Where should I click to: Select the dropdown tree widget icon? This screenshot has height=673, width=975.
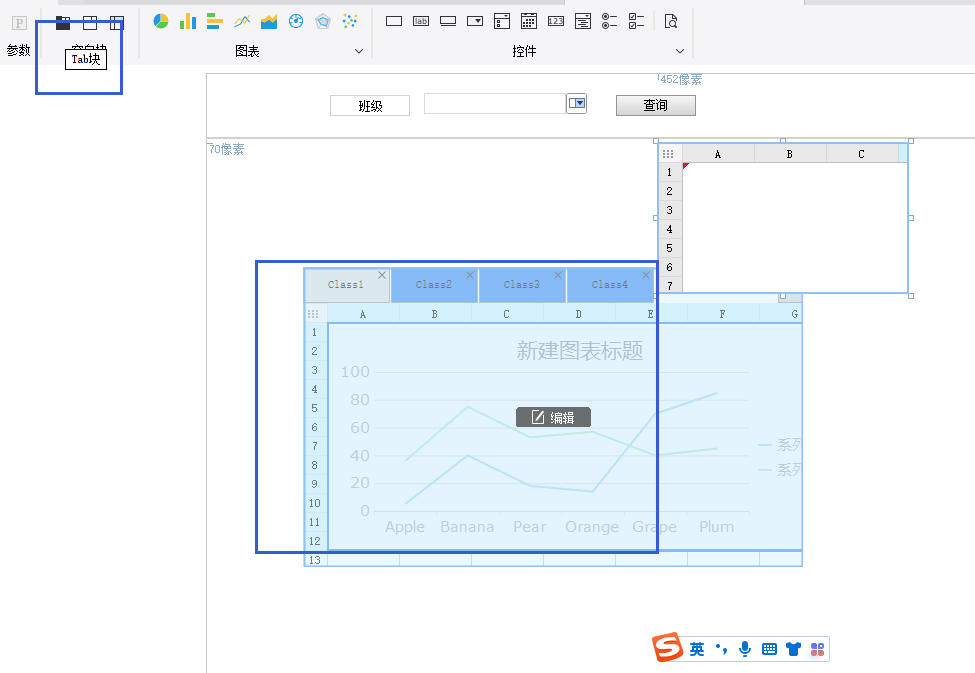pyautogui.click(x=502, y=21)
